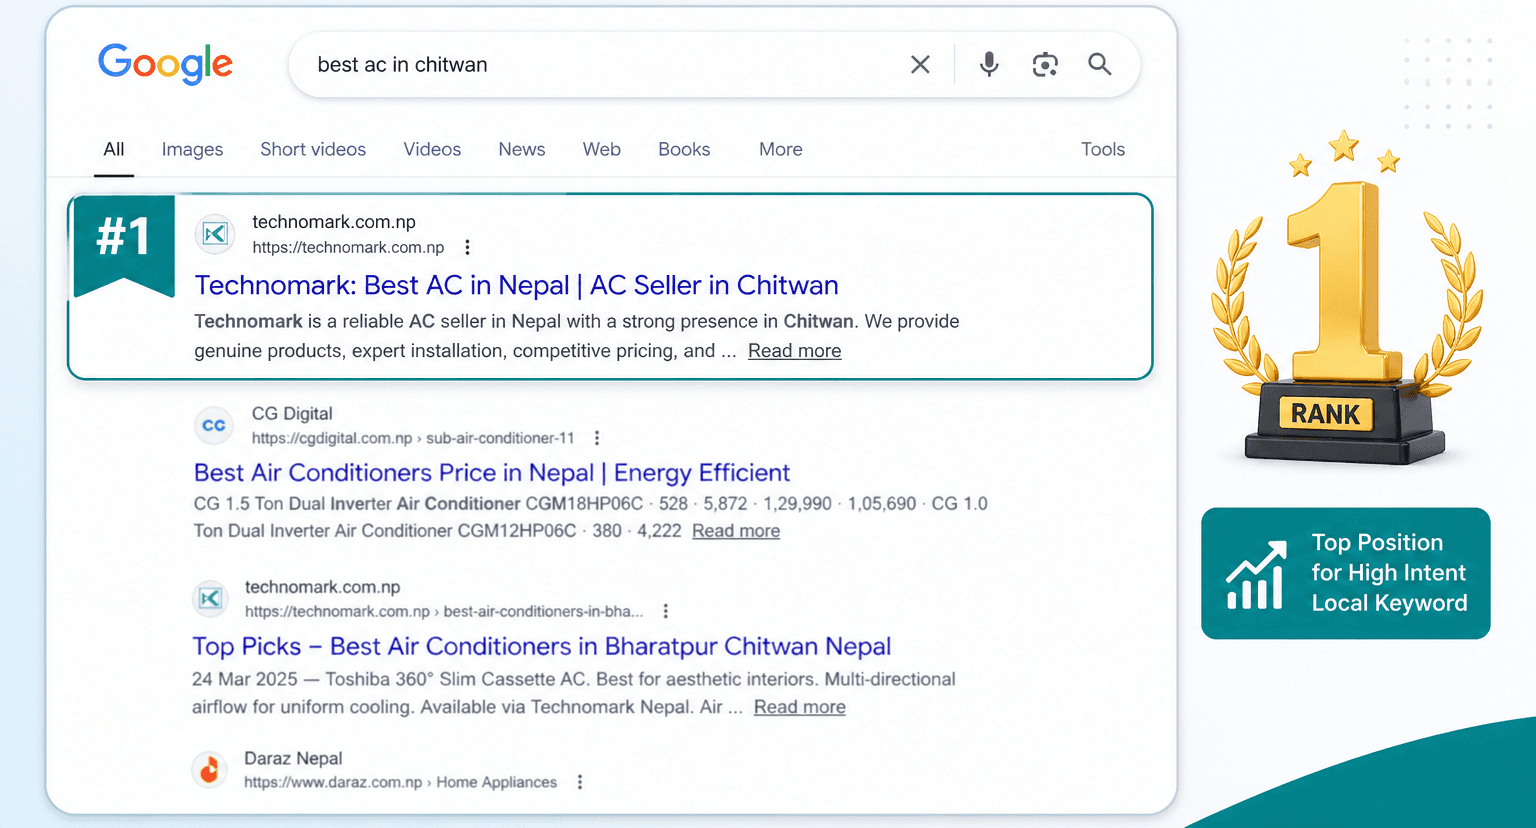Open 'Technomark: Best AC in Nepal' result link
The width and height of the screenshot is (1536, 828).
tap(517, 285)
